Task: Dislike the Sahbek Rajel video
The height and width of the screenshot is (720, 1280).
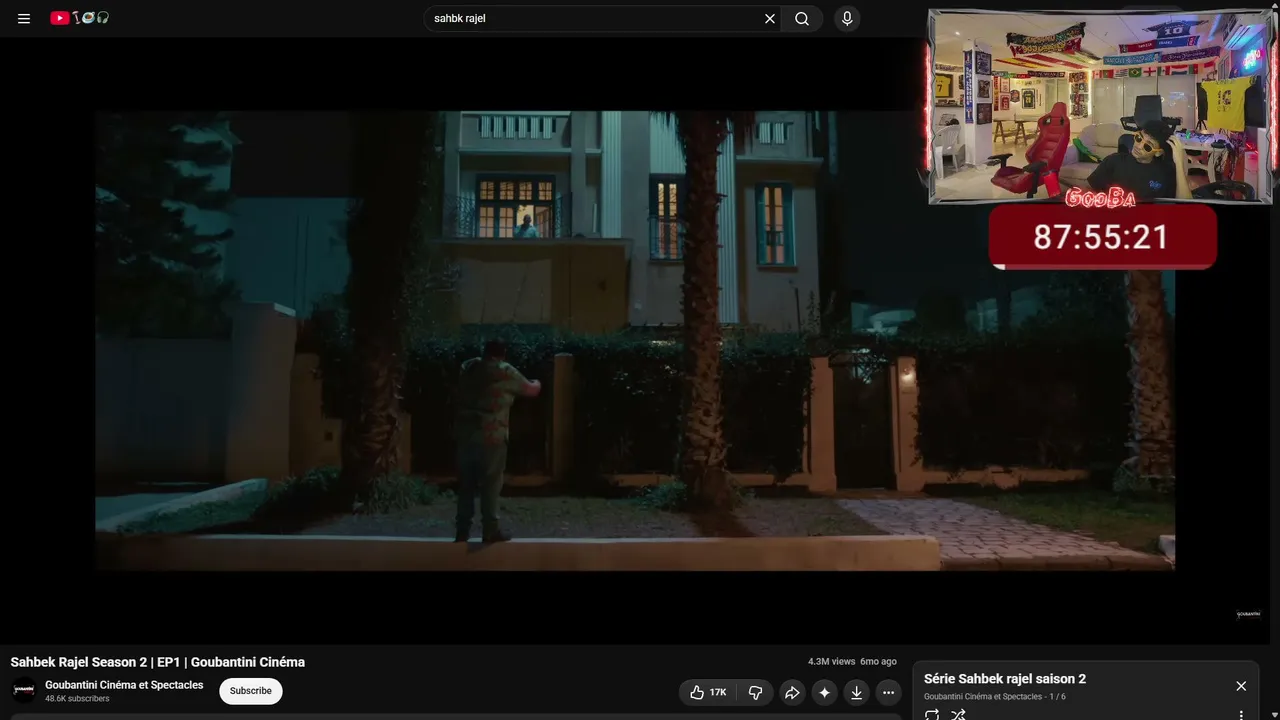Action: coord(756,692)
